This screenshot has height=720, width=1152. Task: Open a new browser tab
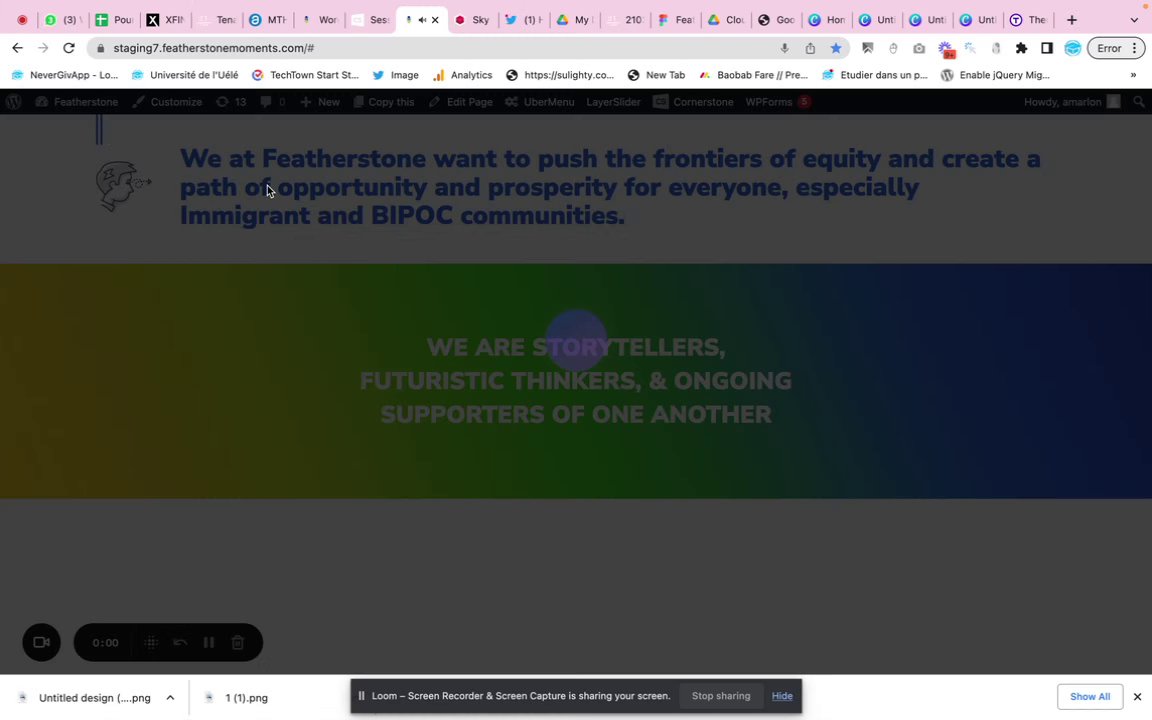pyautogui.click(x=1071, y=20)
